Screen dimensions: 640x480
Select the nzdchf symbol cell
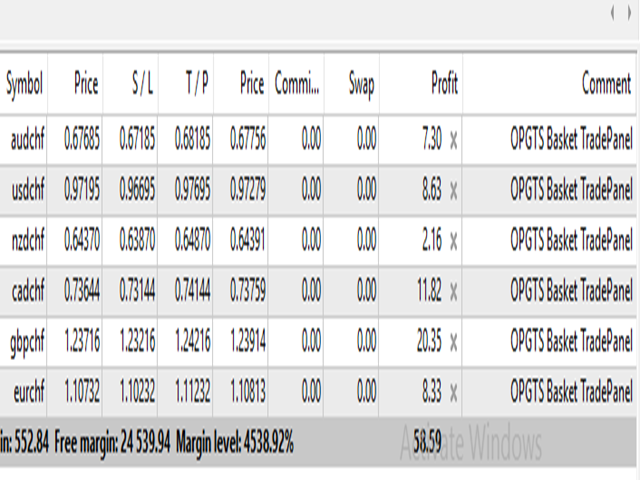click(x=28, y=240)
